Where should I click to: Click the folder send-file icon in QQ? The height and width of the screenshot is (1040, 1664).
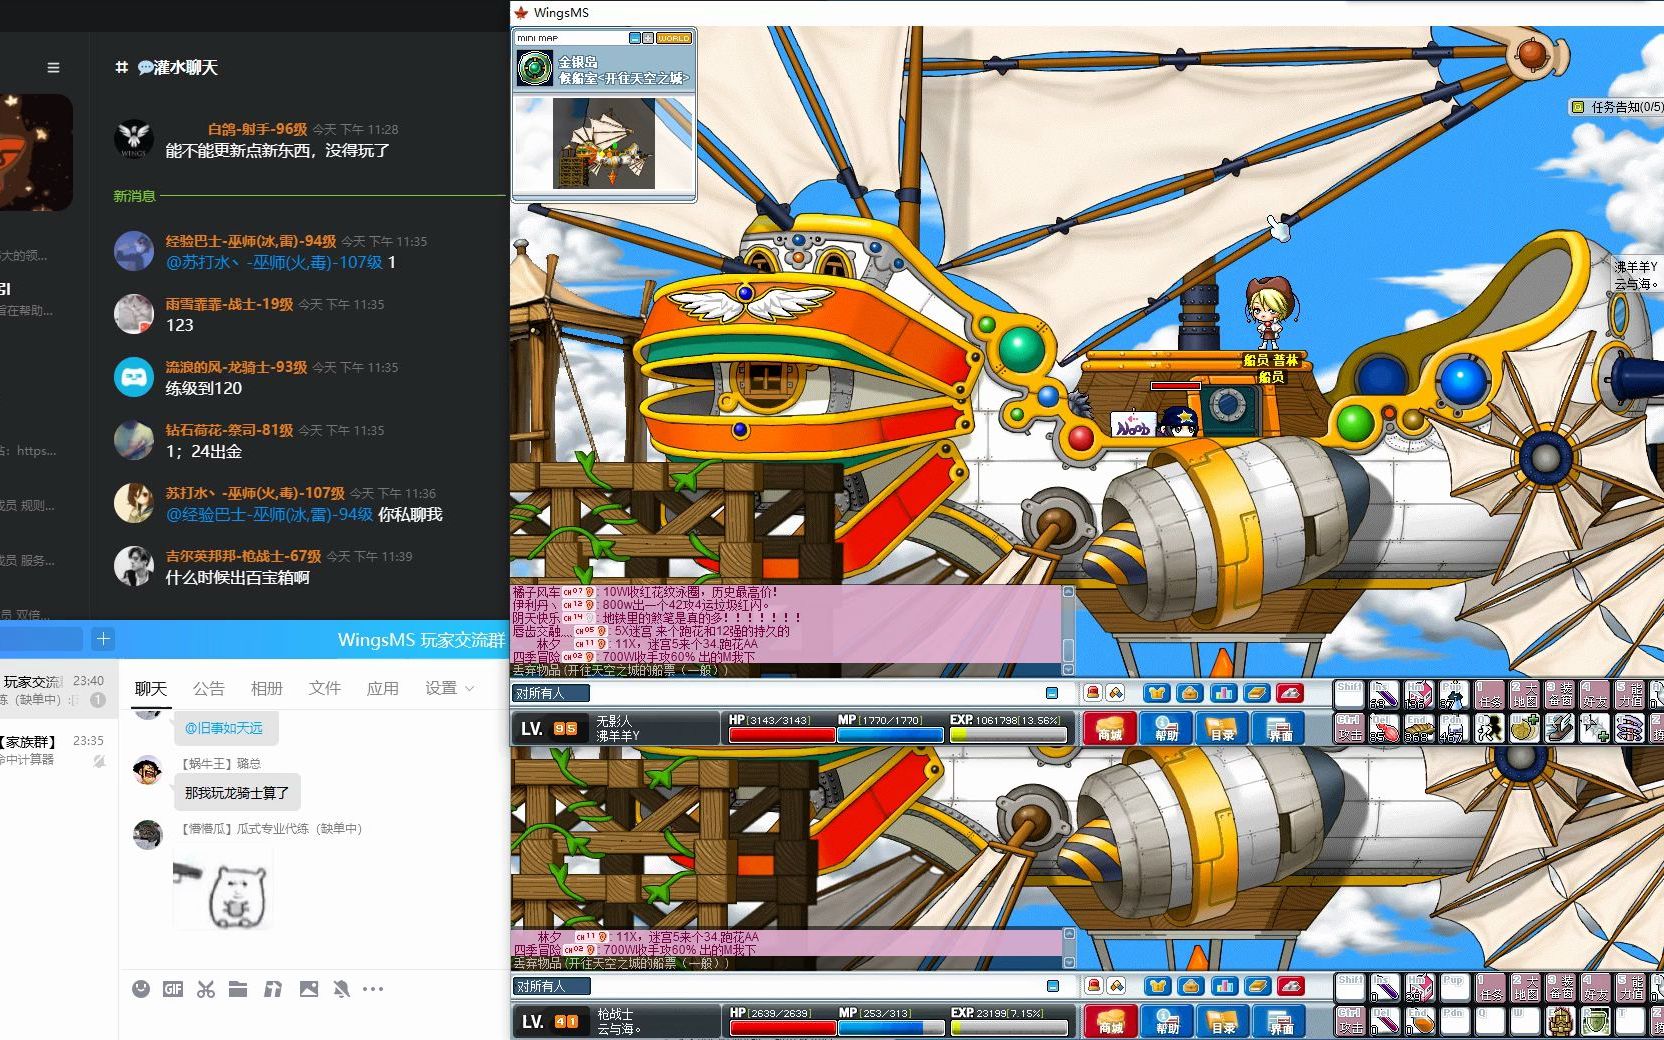point(238,989)
